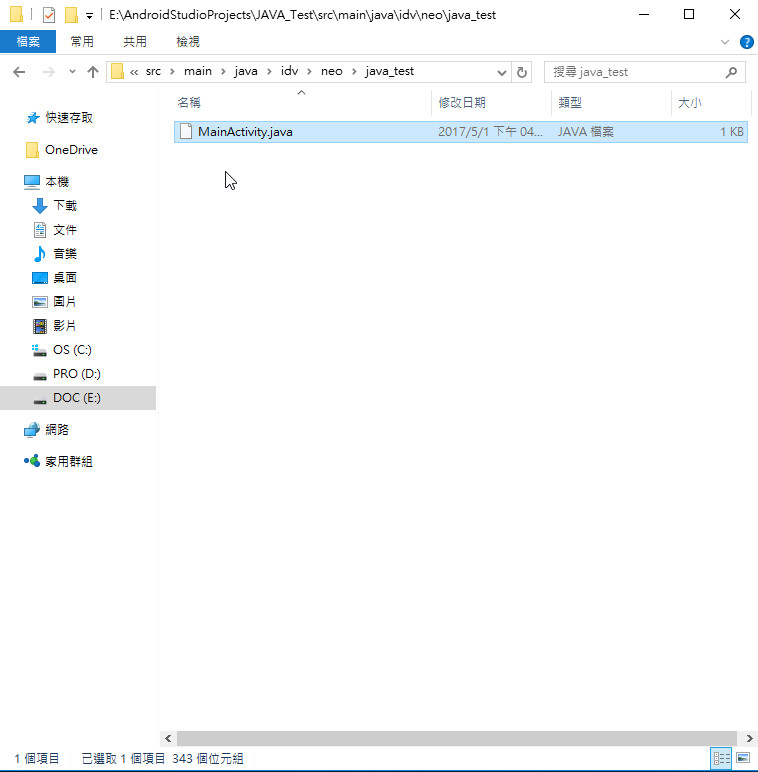Click the Properties quick access toolbar icon

tap(49, 15)
